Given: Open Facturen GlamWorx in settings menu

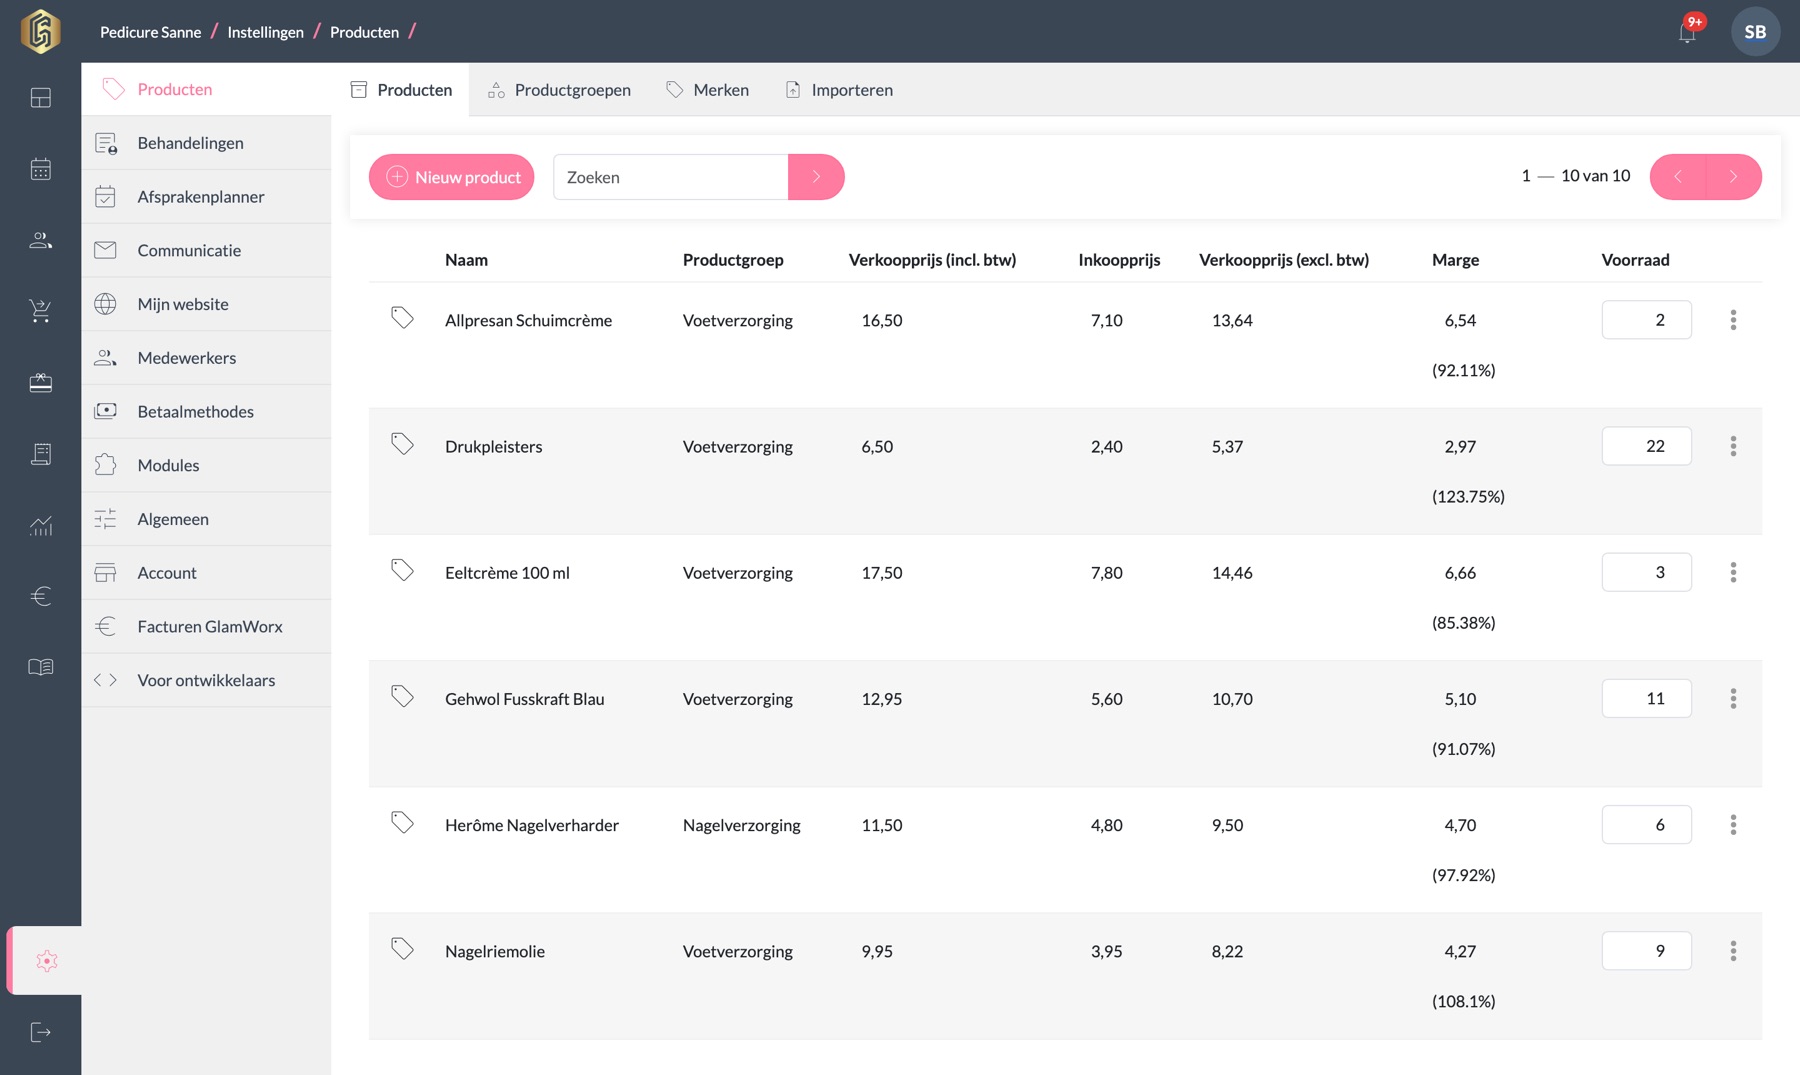Looking at the screenshot, I should pos(206,626).
